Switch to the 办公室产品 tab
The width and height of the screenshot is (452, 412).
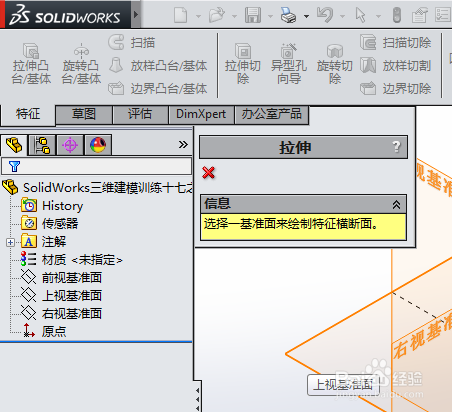pyautogui.click(x=272, y=114)
